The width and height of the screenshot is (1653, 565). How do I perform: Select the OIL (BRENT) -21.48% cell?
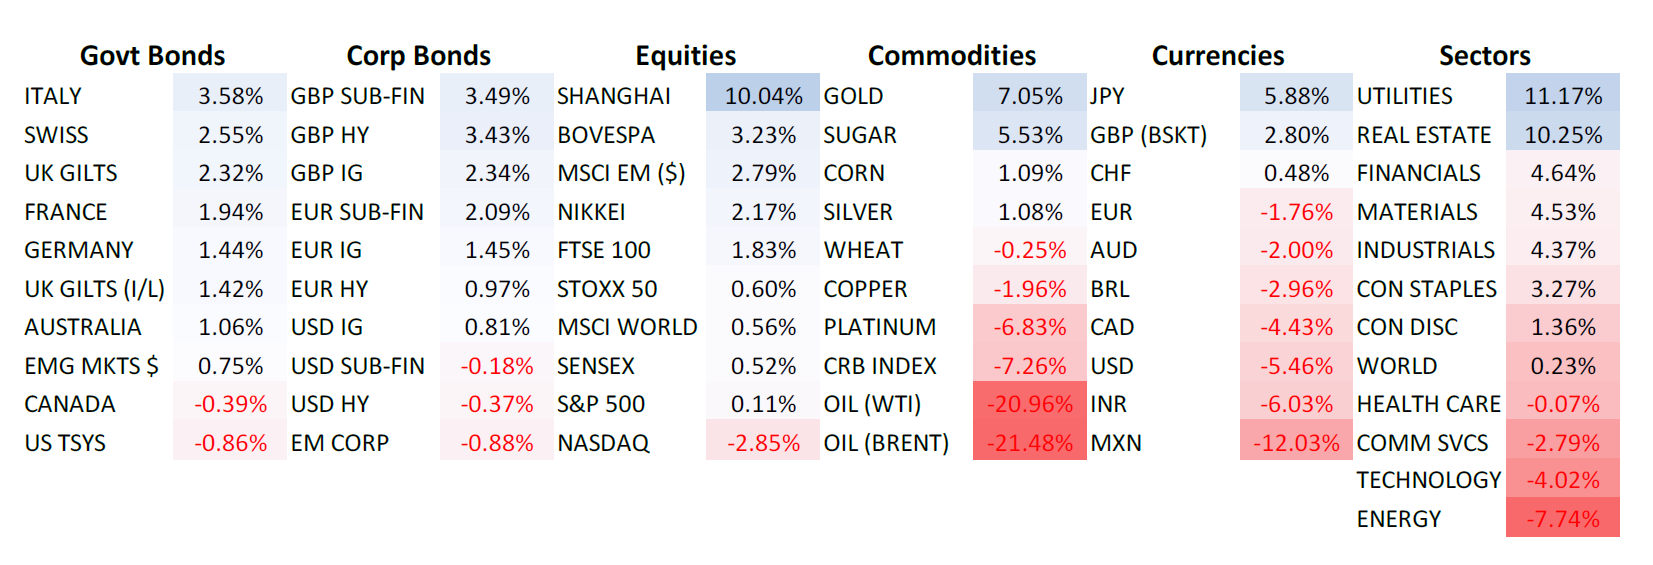[1029, 443]
